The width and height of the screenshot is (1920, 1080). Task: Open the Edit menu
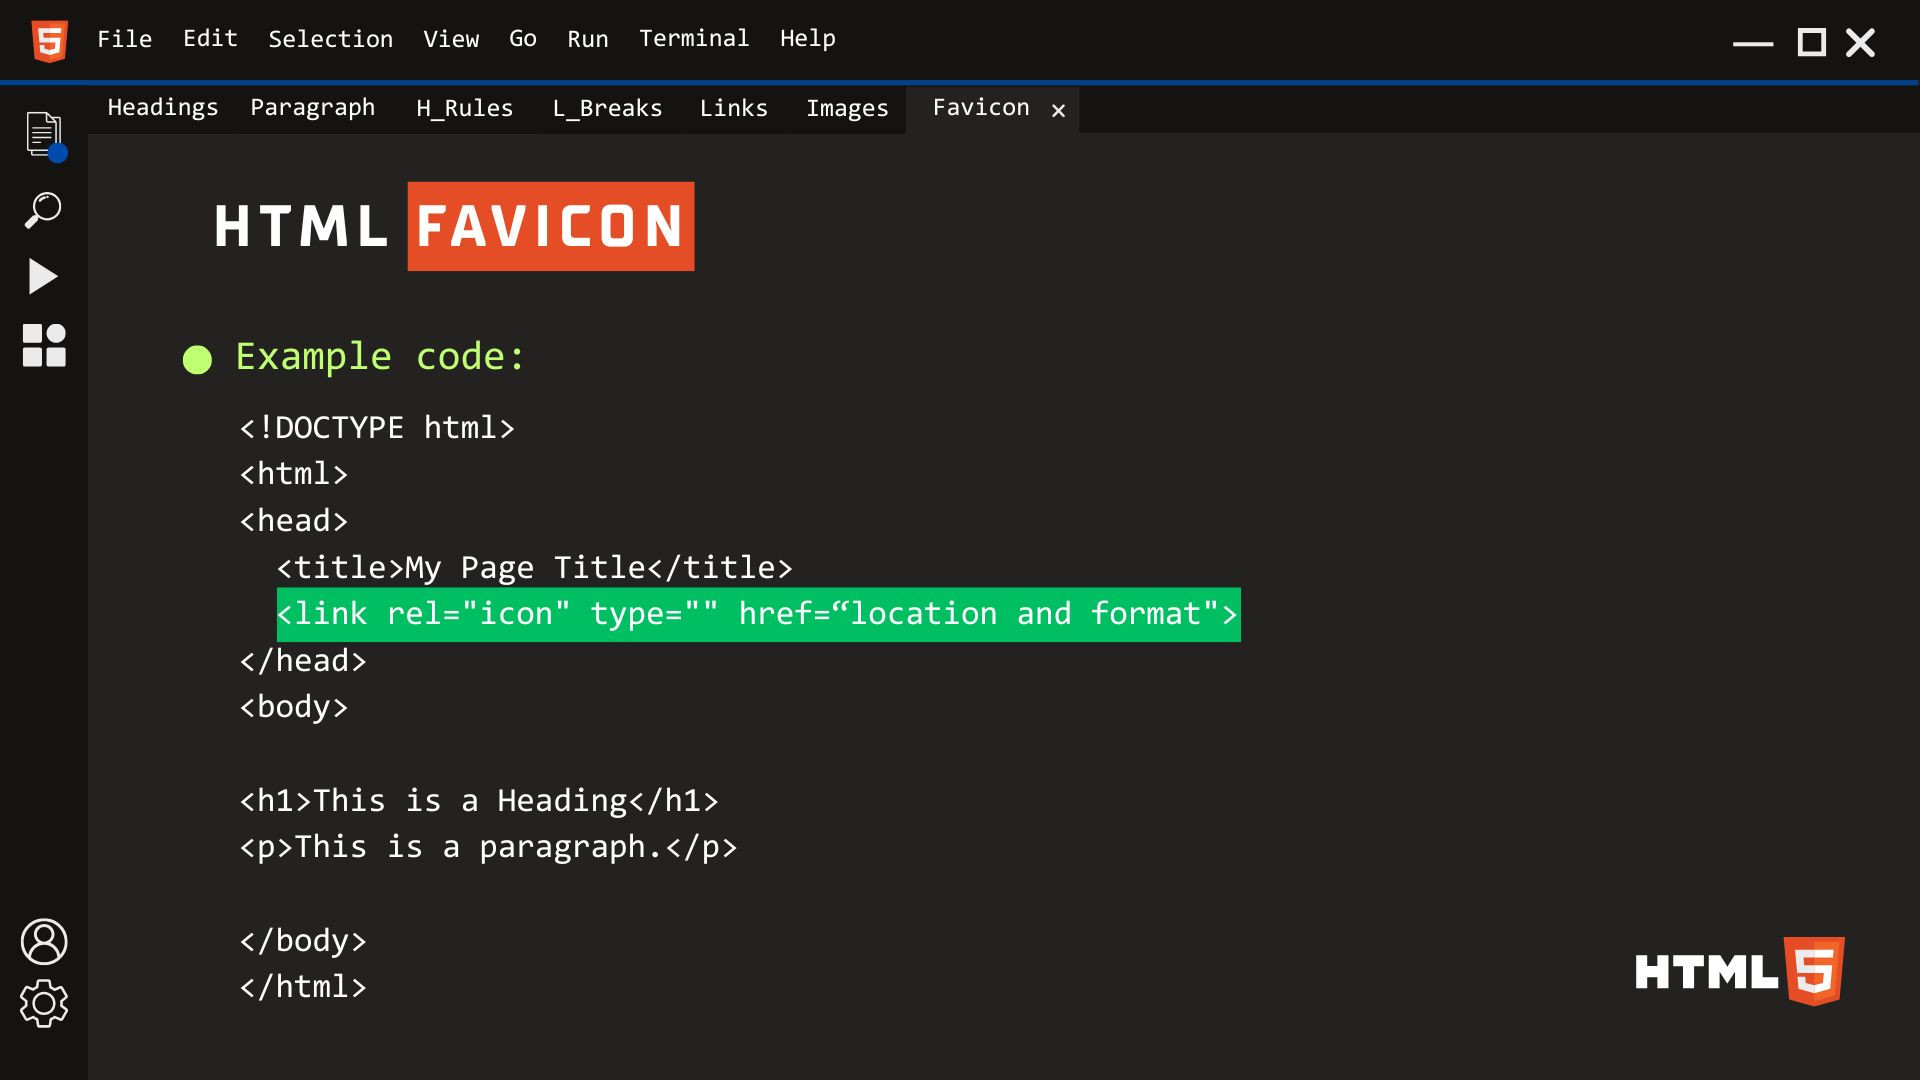point(210,39)
